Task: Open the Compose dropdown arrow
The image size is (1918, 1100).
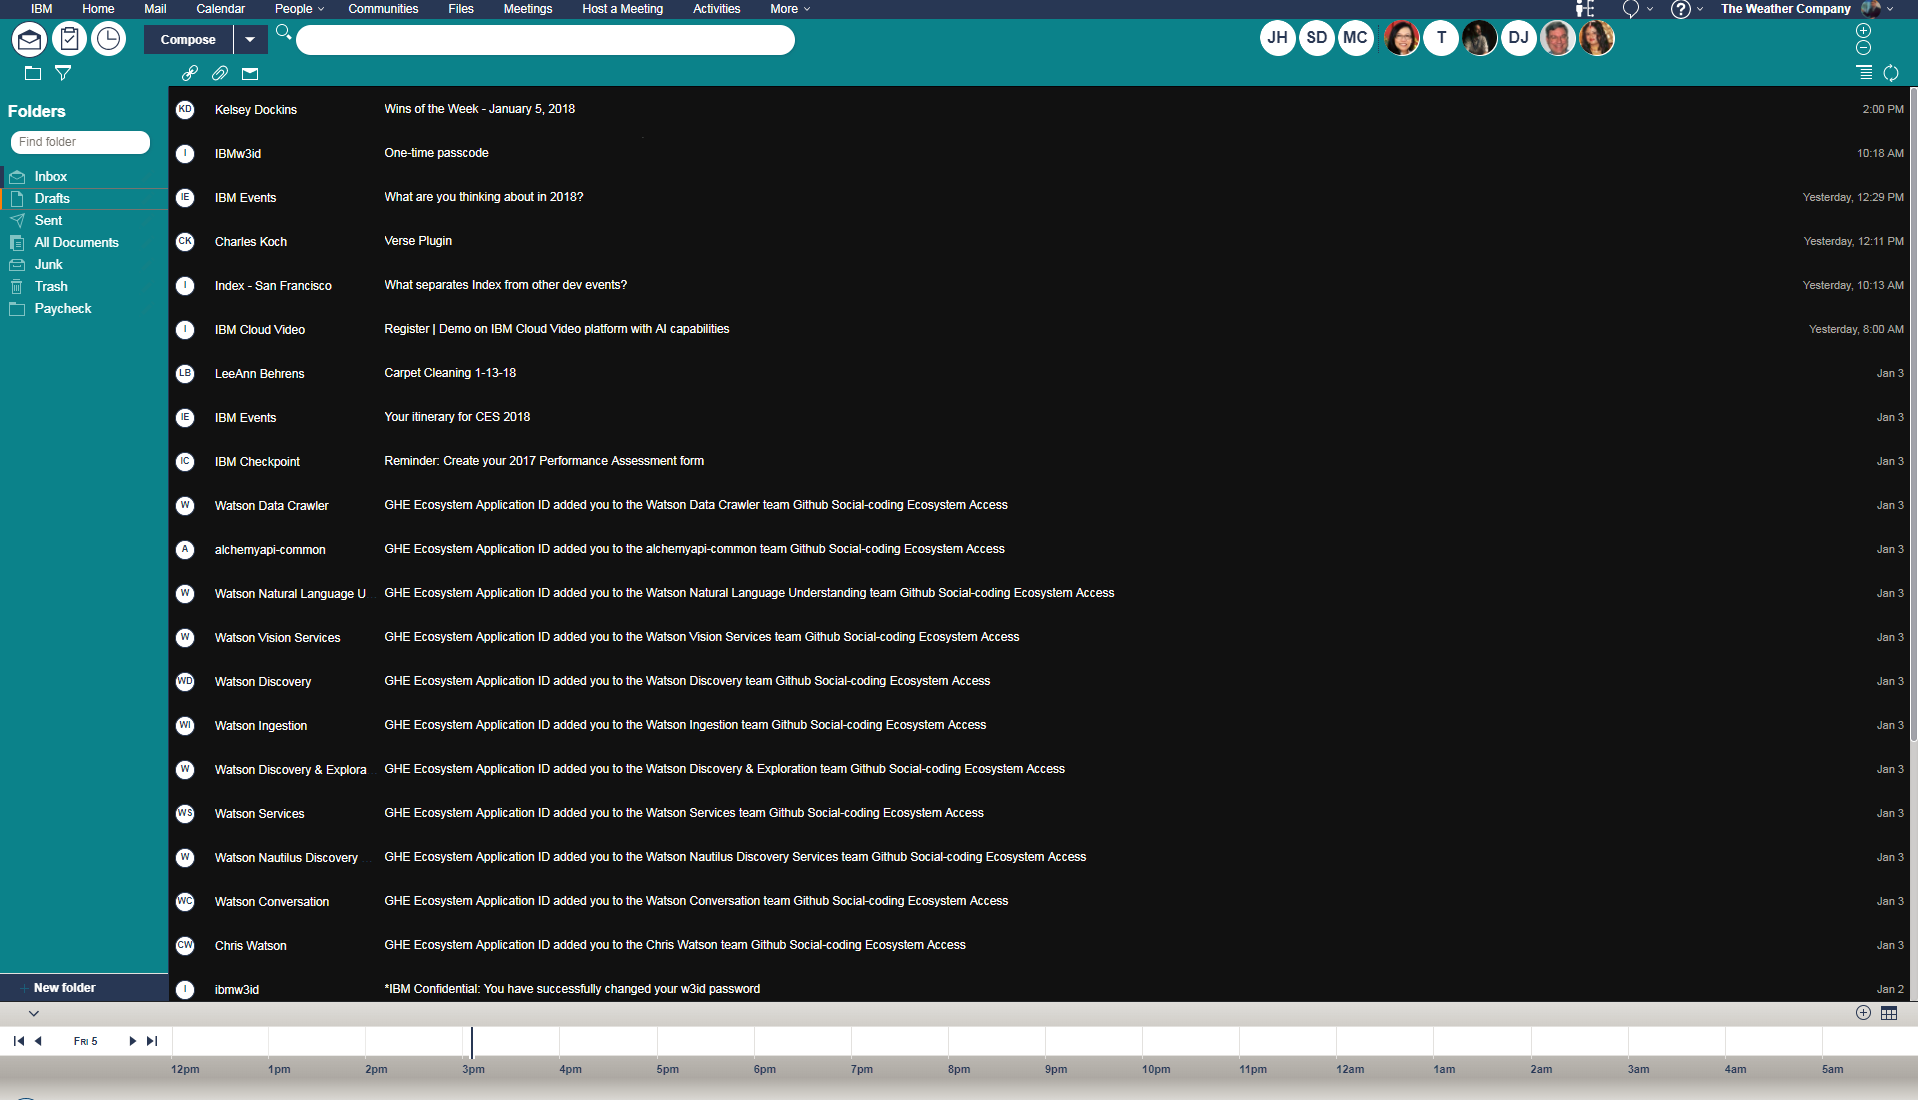Action: [x=250, y=40]
